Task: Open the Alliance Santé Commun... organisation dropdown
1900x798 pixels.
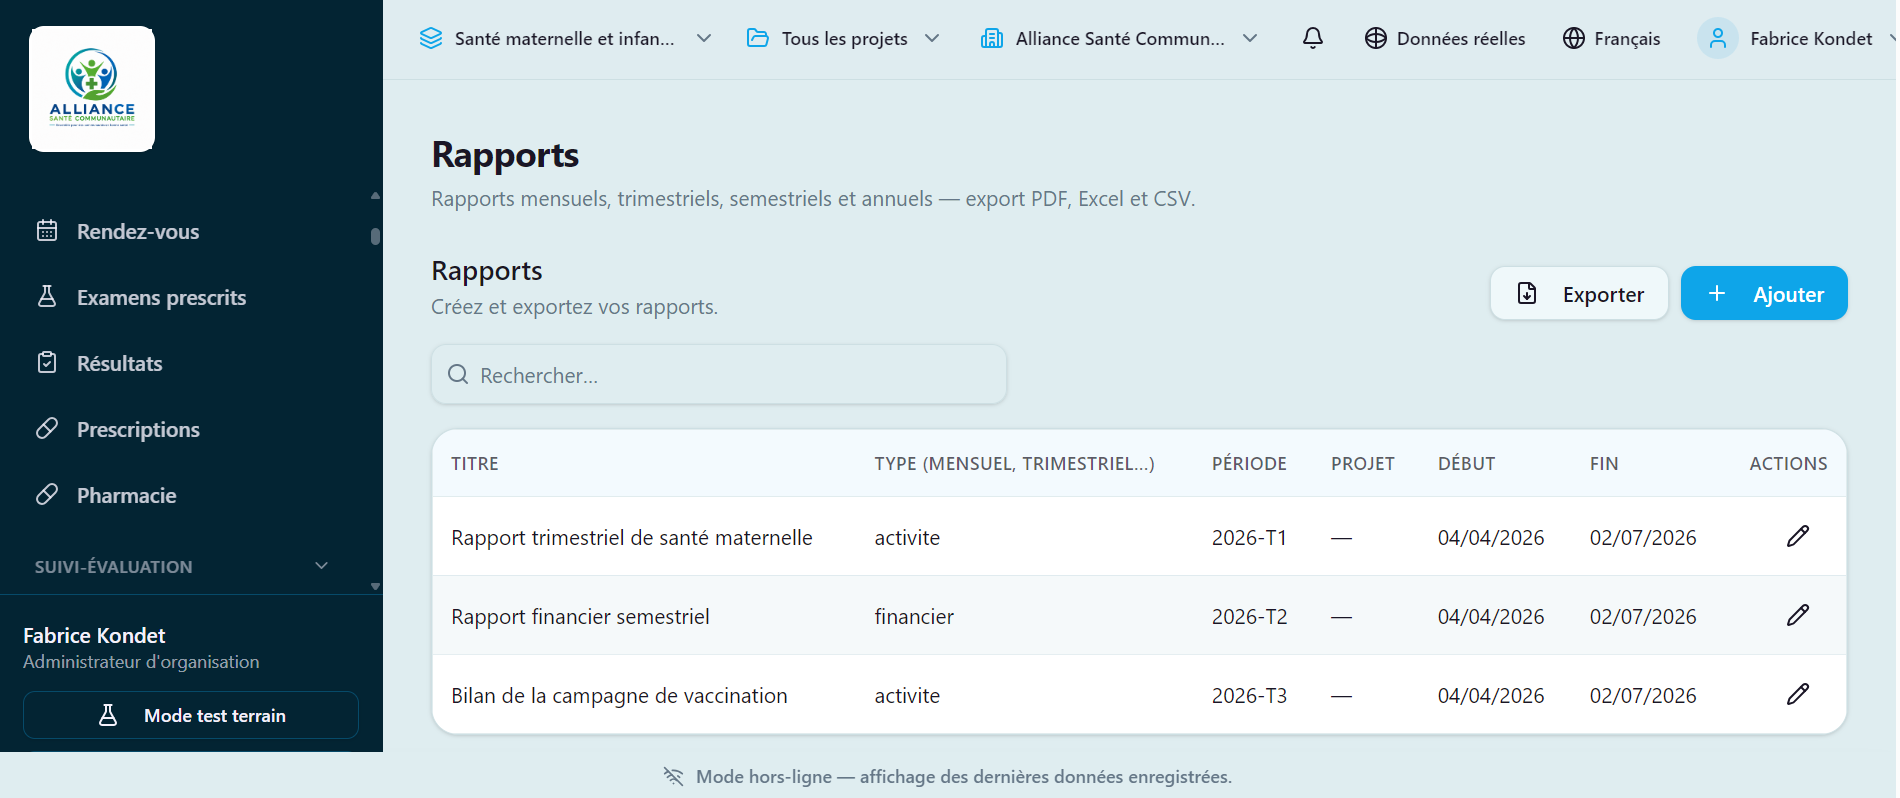Action: click(1119, 38)
